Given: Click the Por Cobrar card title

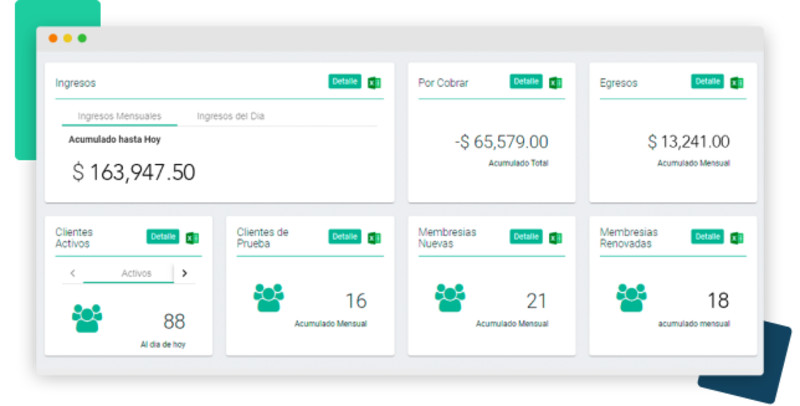Looking at the screenshot, I should tap(443, 83).
